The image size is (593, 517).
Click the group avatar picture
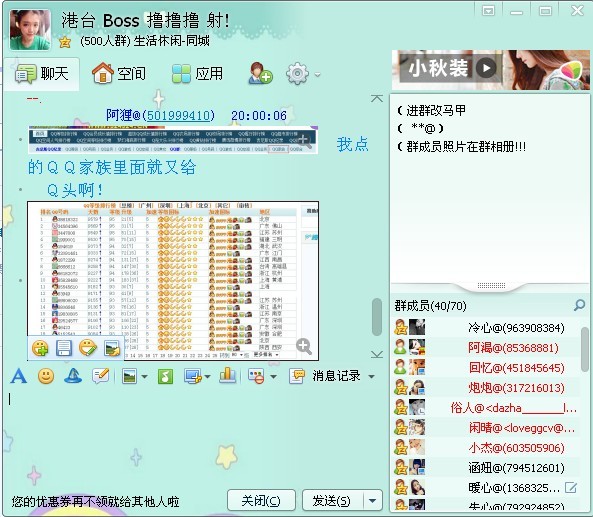30,29
